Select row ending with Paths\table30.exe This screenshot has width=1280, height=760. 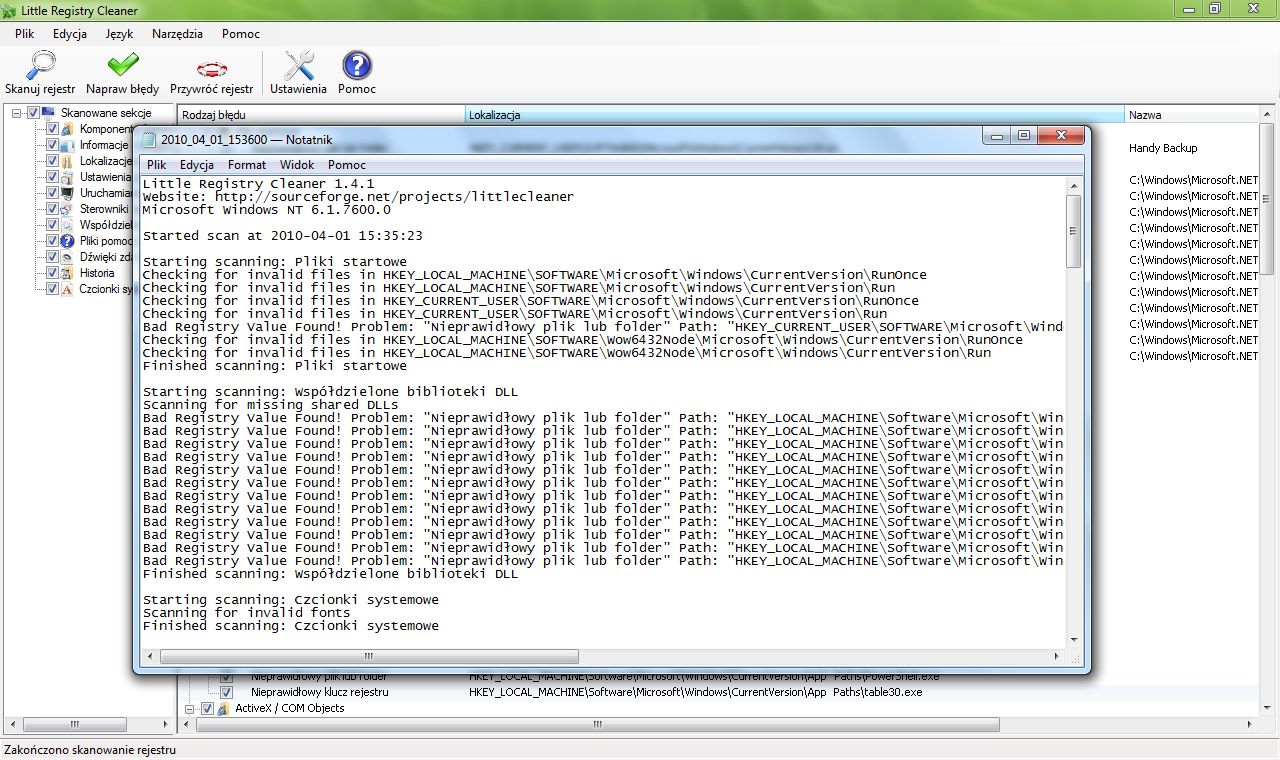718,692
